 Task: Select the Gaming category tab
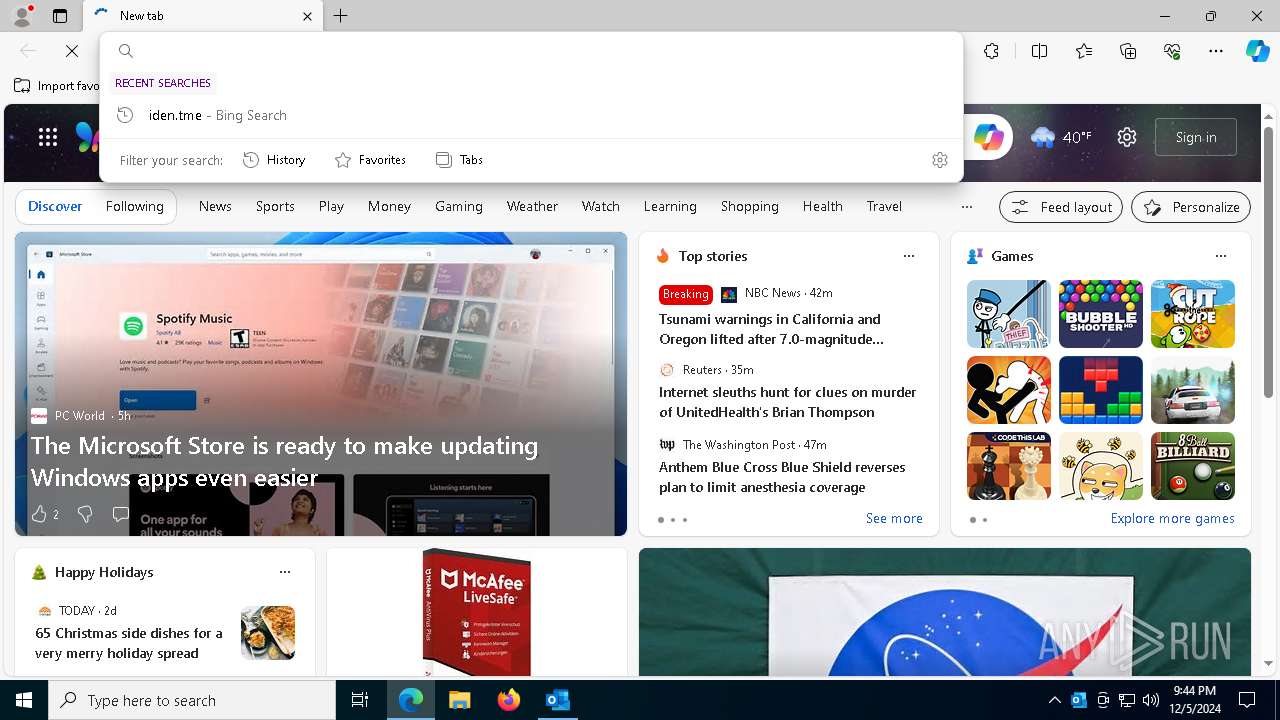pos(459,206)
